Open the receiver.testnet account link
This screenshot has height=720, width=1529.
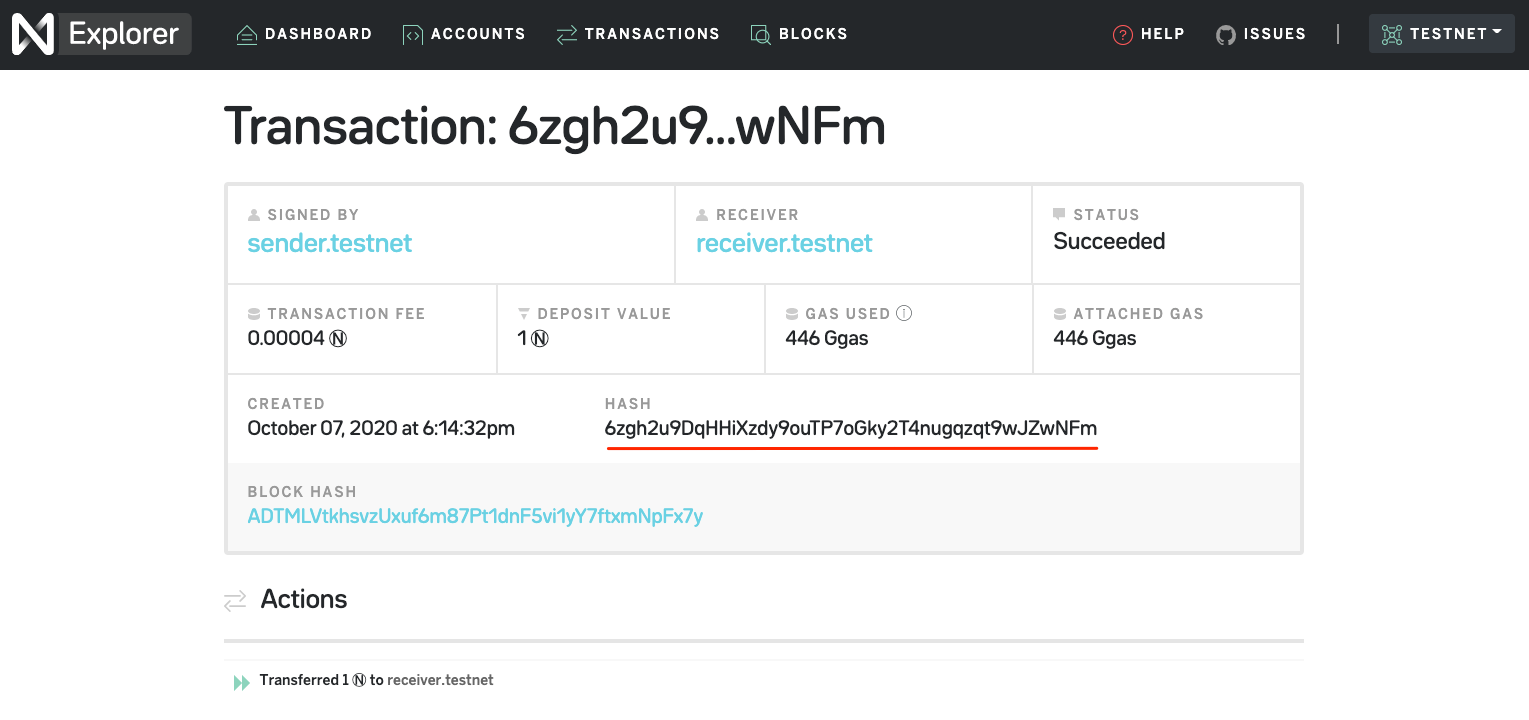tap(784, 243)
